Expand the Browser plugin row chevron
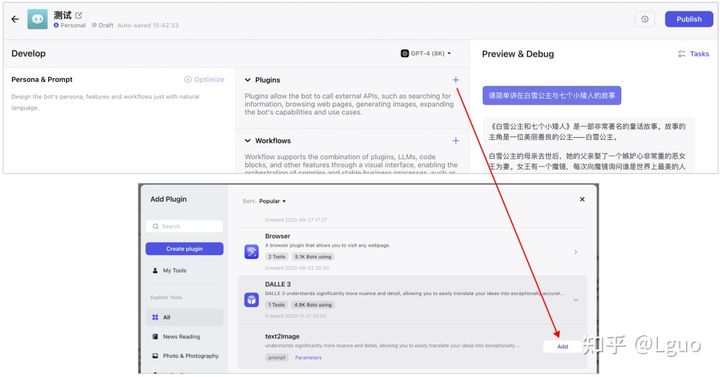The width and height of the screenshot is (720, 377). tap(576, 252)
